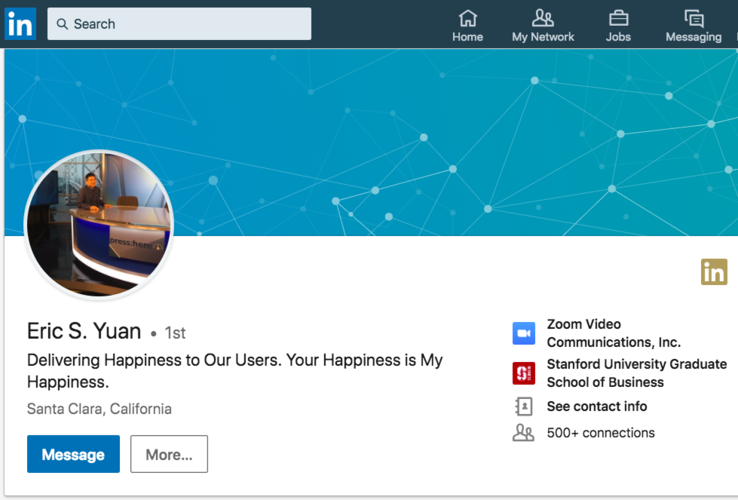Click the 1st connection degree label
Screen dimensions: 738x500
point(175,333)
